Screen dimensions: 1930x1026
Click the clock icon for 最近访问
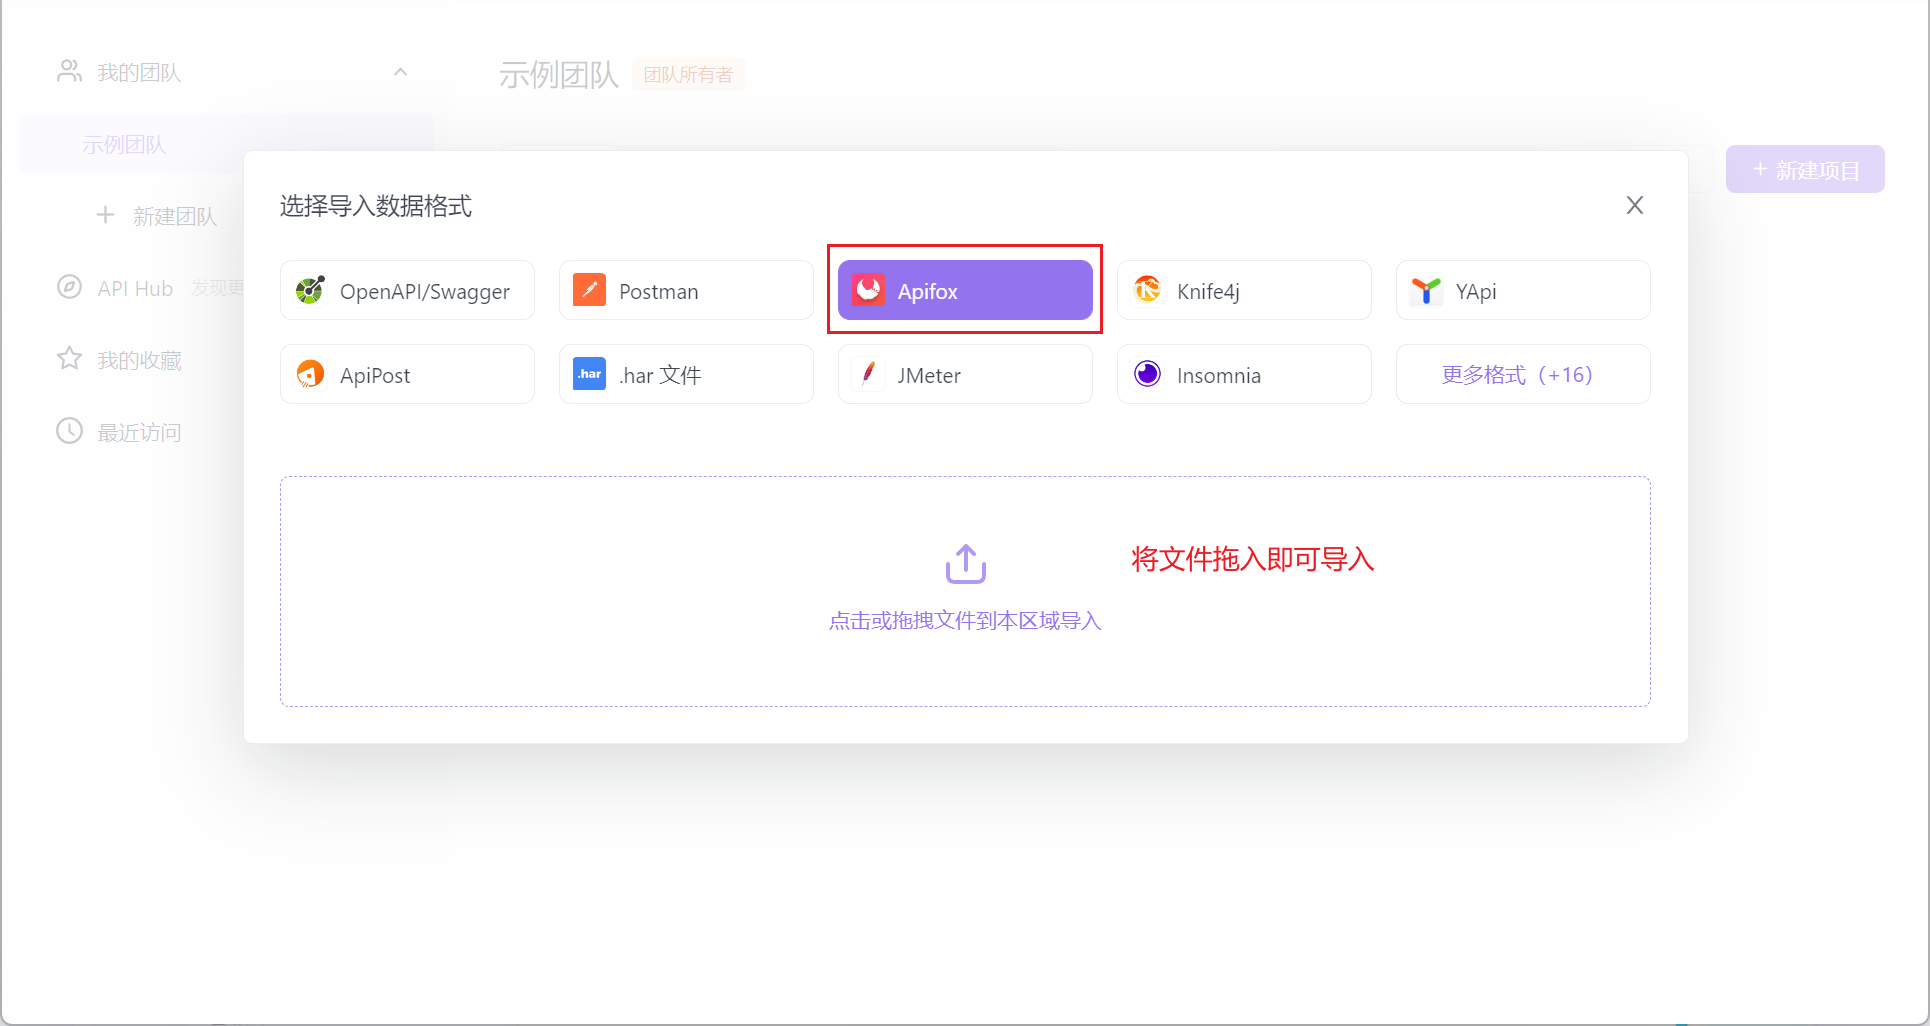tap(69, 431)
